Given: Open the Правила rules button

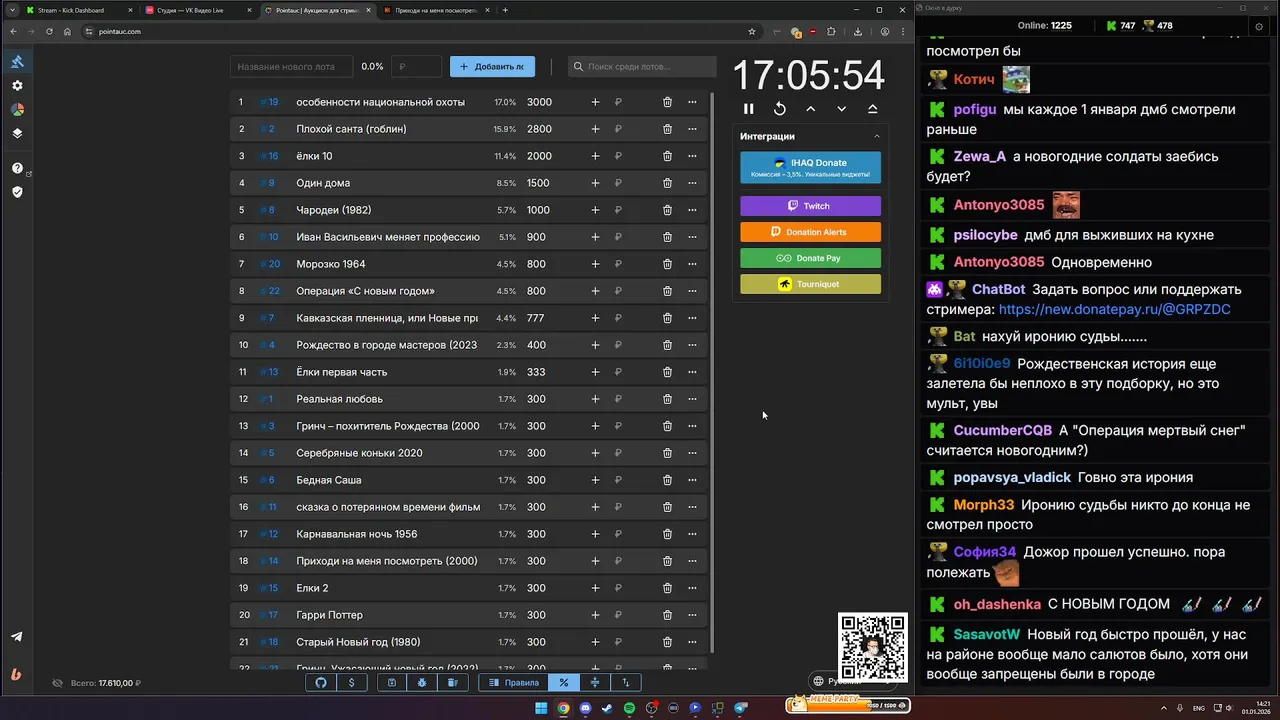Looking at the screenshot, I should tap(513, 683).
